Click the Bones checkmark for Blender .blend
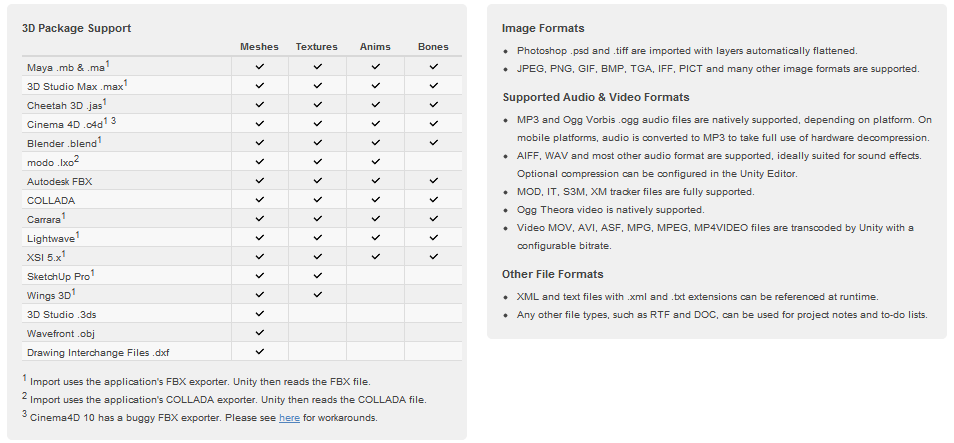This screenshot has width=954, height=443. tap(433, 142)
